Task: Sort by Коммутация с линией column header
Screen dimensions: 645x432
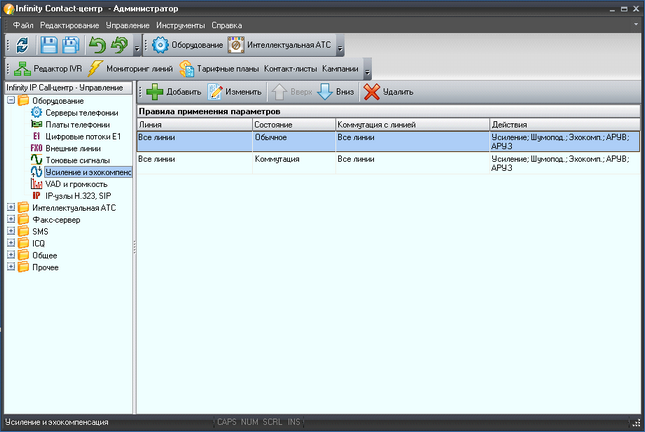Action: coord(413,125)
